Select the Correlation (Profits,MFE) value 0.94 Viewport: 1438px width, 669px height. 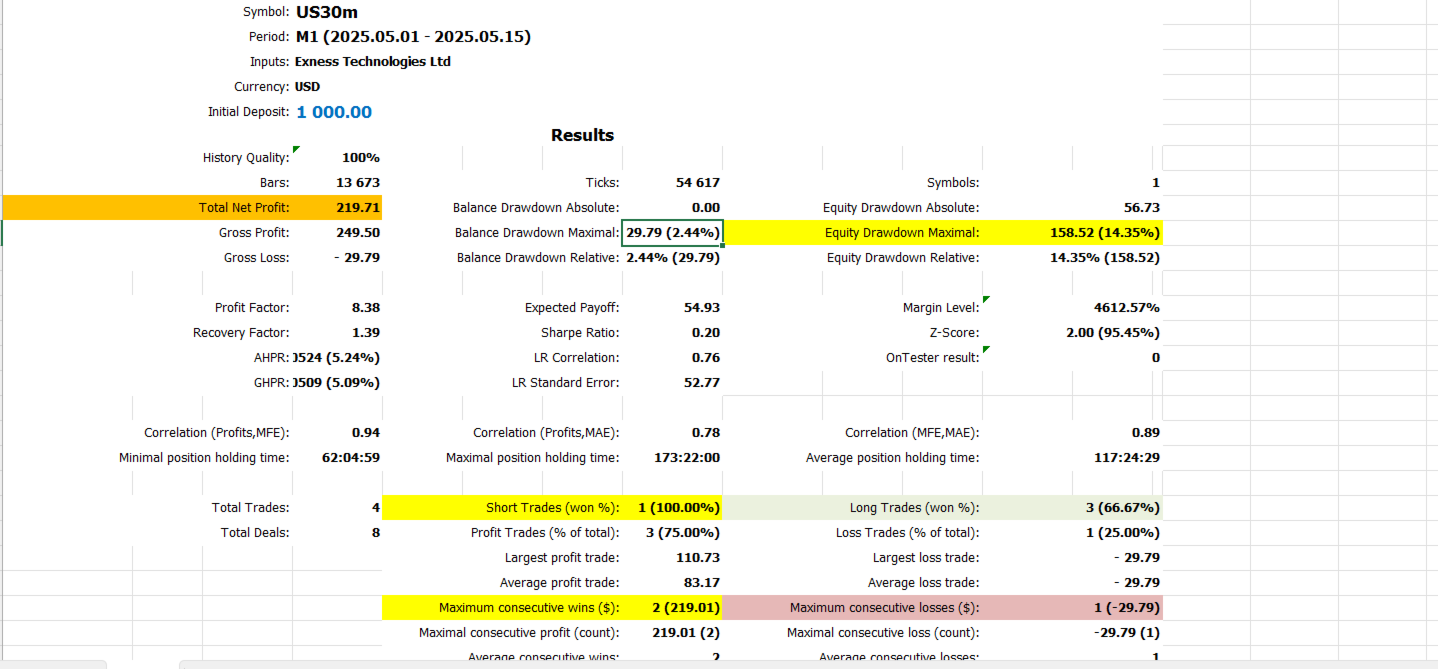click(366, 433)
